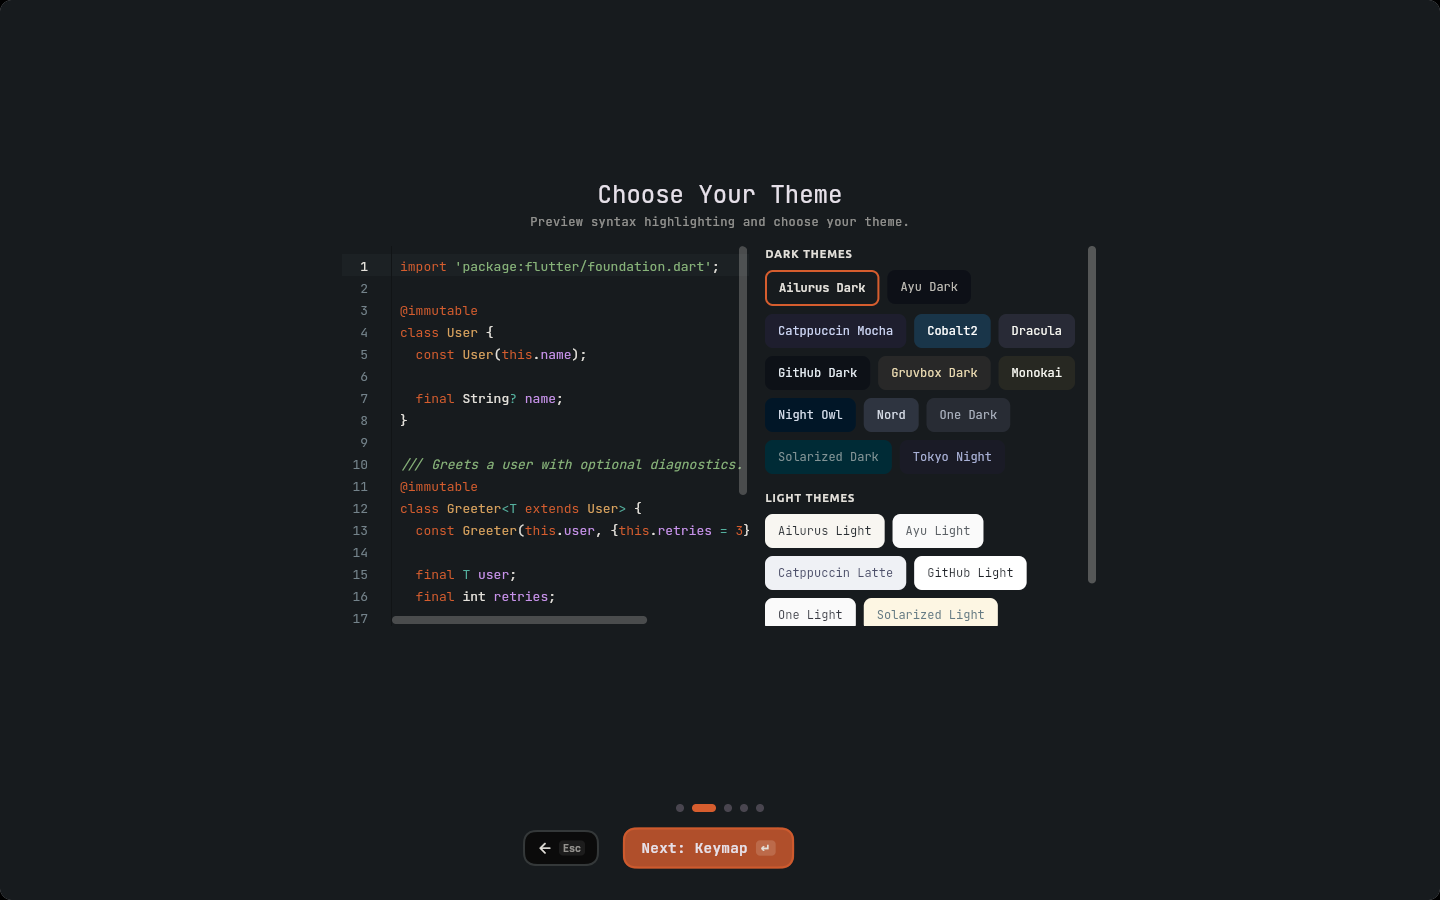Apply the Tokyo Night theme
The image size is (1440, 900).
(952, 457)
